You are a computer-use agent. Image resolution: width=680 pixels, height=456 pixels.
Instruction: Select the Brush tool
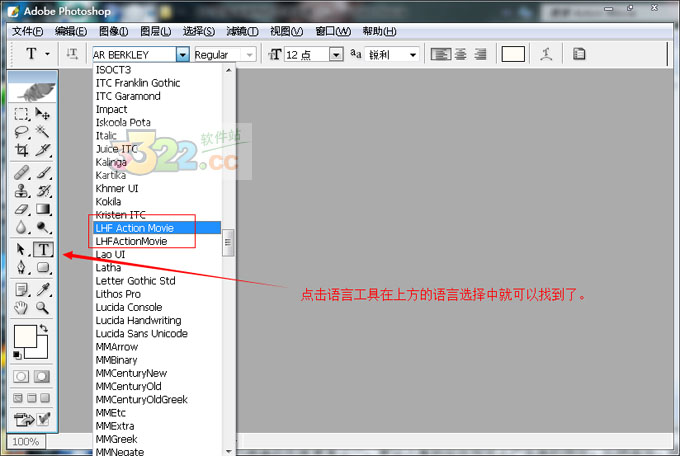(42, 173)
